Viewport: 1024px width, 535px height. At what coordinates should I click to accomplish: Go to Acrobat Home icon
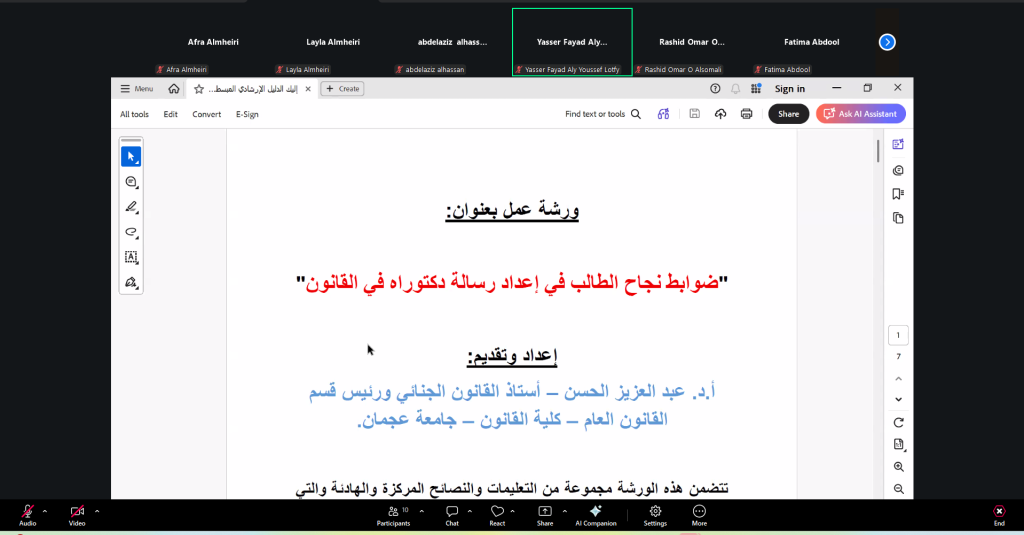coord(174,89)
